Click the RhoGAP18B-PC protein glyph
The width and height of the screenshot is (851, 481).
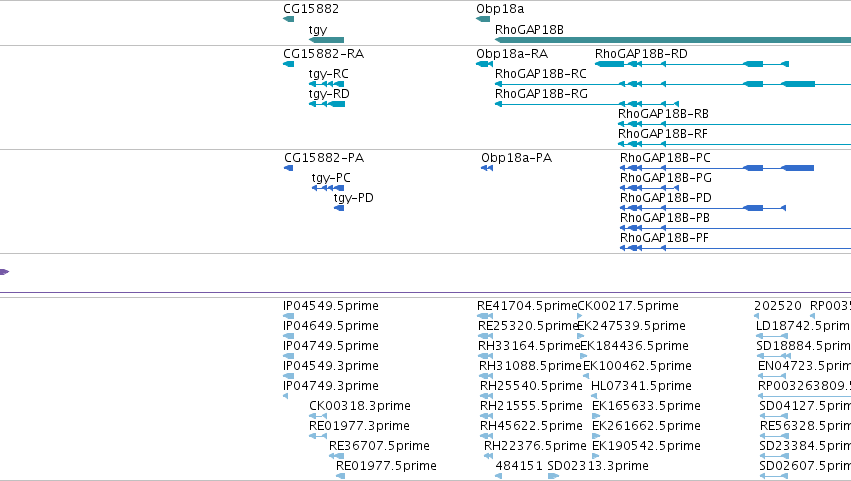(x=717, y=168)
